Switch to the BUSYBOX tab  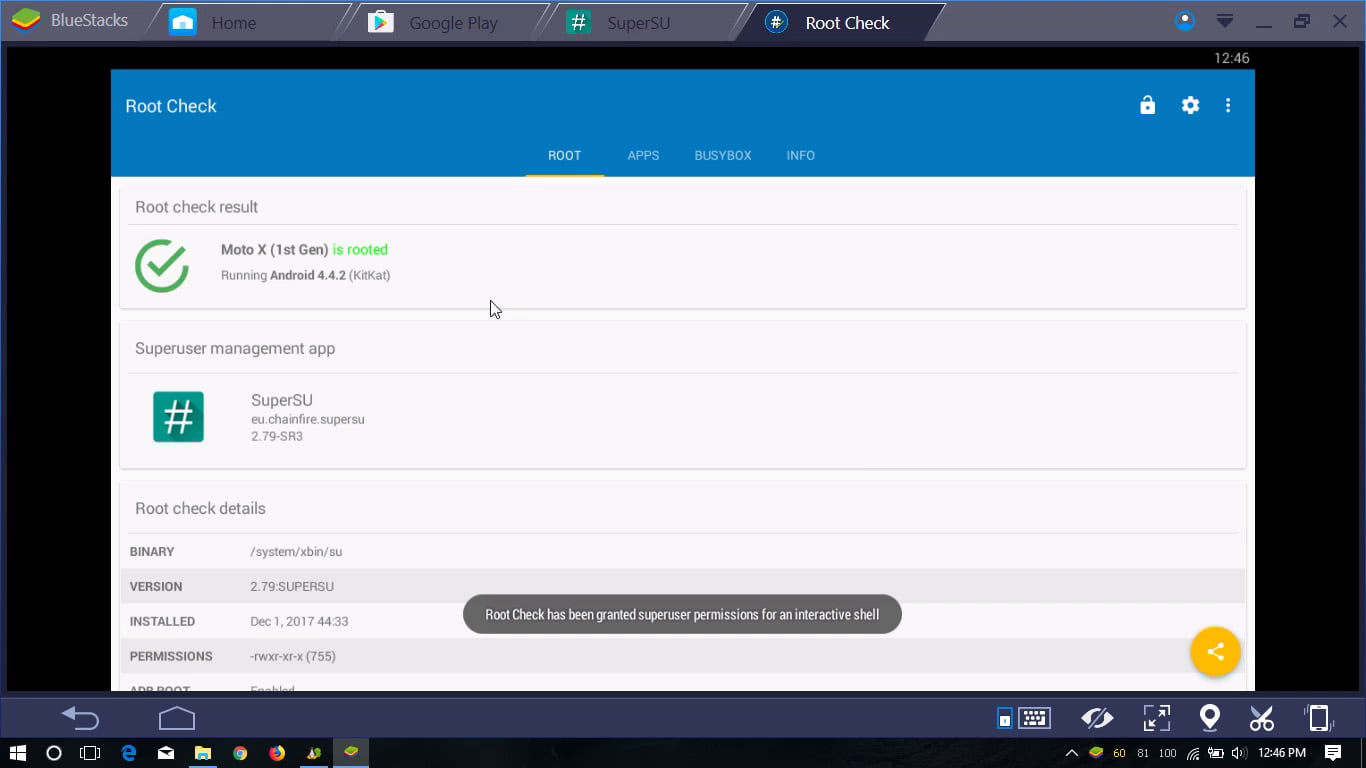(722, 156)
